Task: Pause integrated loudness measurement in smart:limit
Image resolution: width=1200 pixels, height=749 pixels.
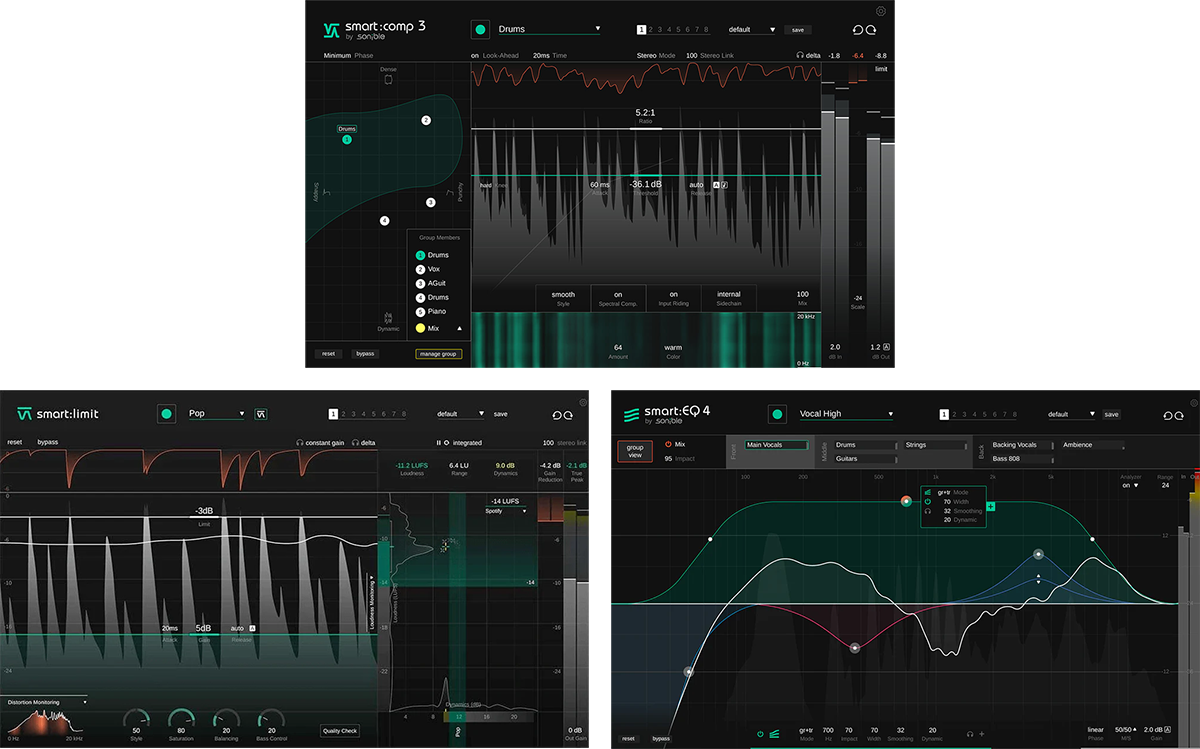Action: (438, 442)
